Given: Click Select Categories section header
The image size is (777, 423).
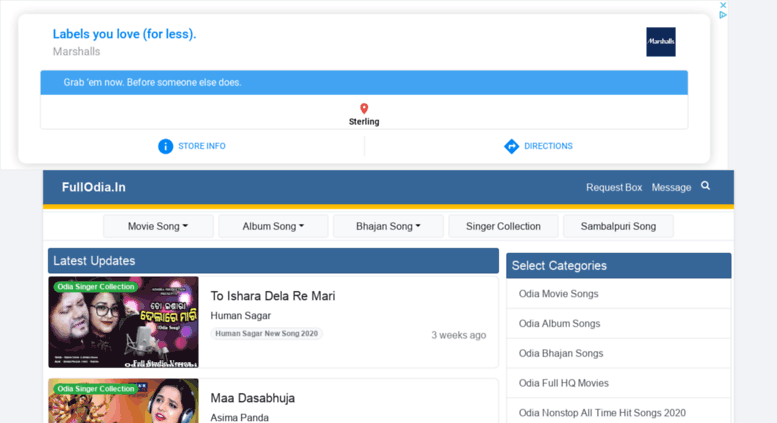Looking at the screenshot, I should click(x=618, y=265).
